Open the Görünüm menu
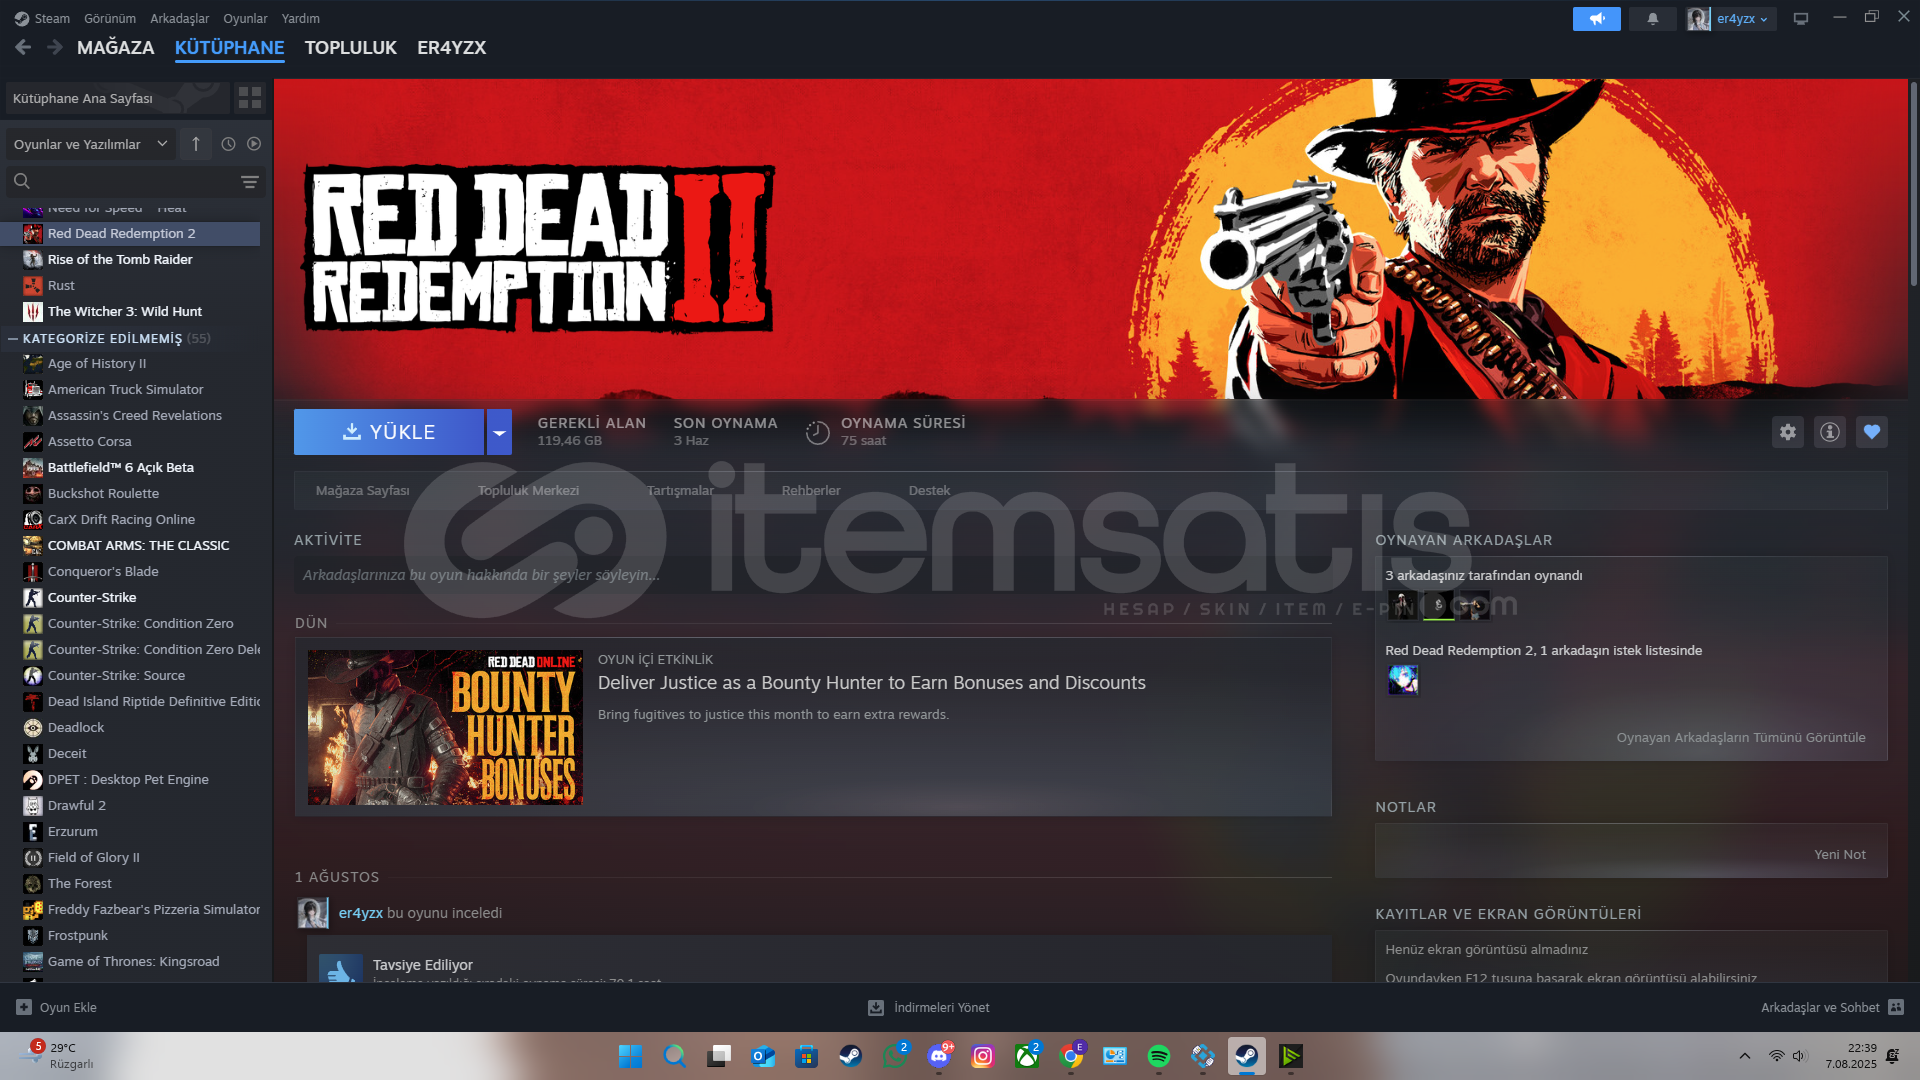This screenshot has width=1920, height=1080. [x=109, y=18]
